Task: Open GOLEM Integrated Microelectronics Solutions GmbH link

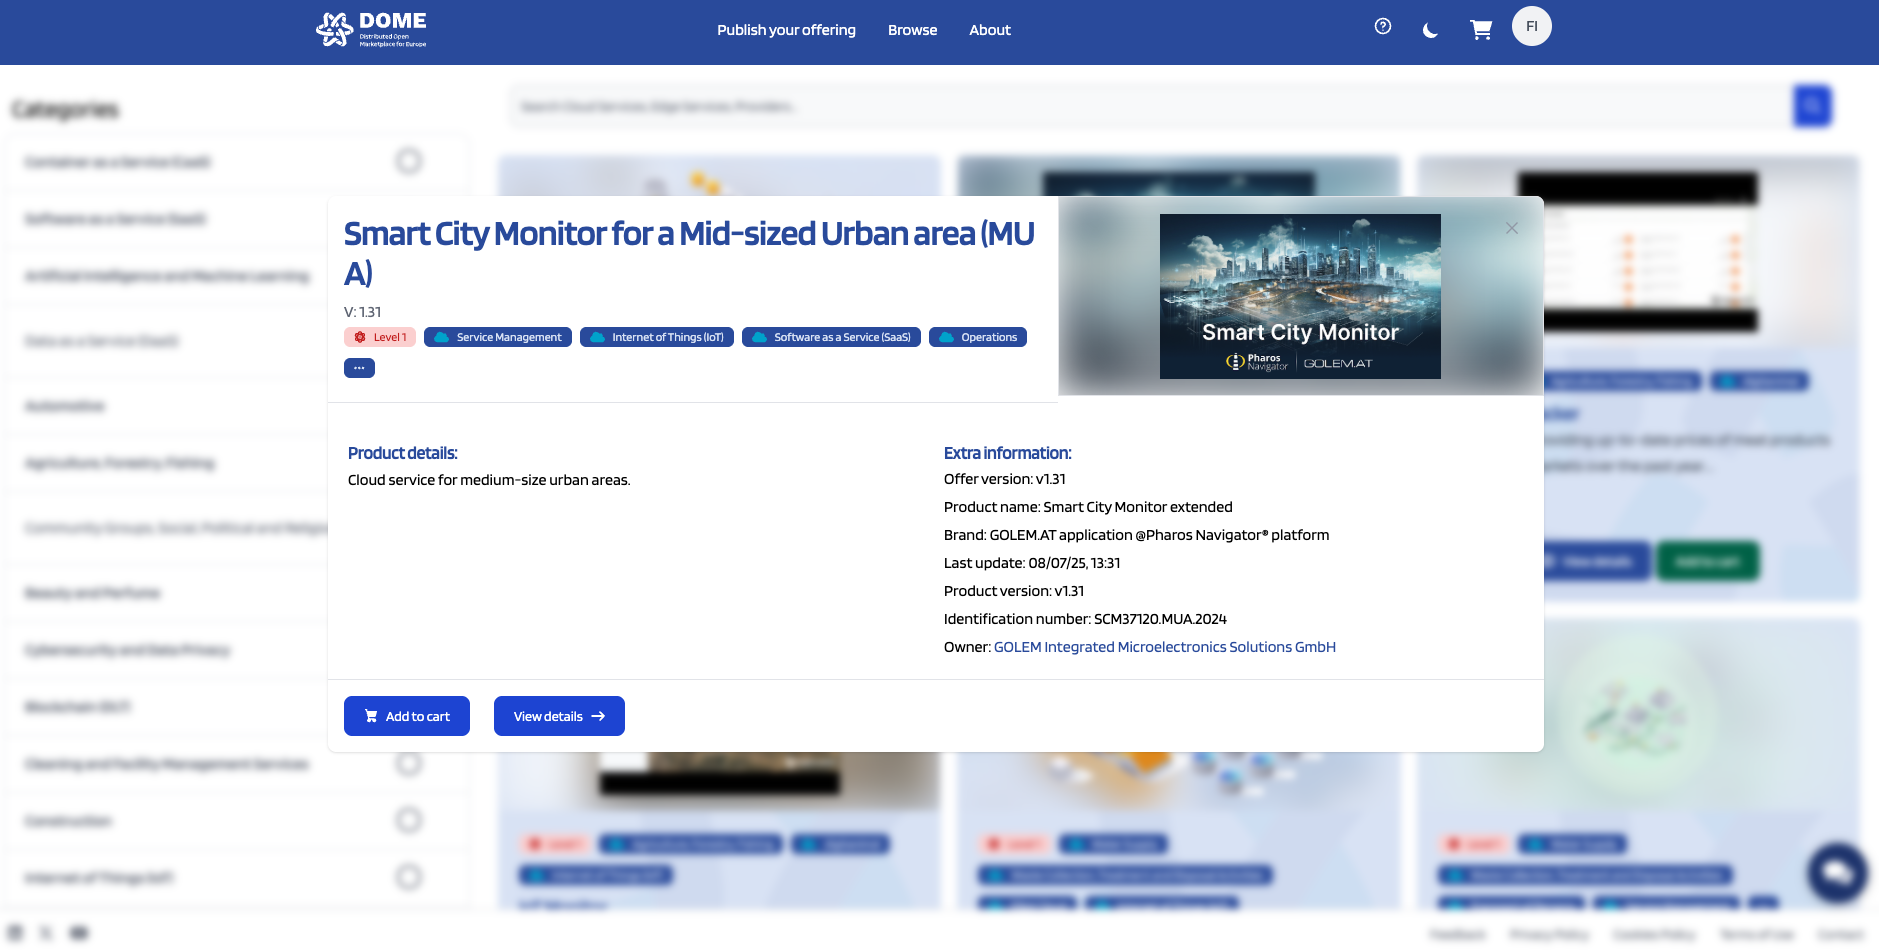Action: pos(1165,647)
